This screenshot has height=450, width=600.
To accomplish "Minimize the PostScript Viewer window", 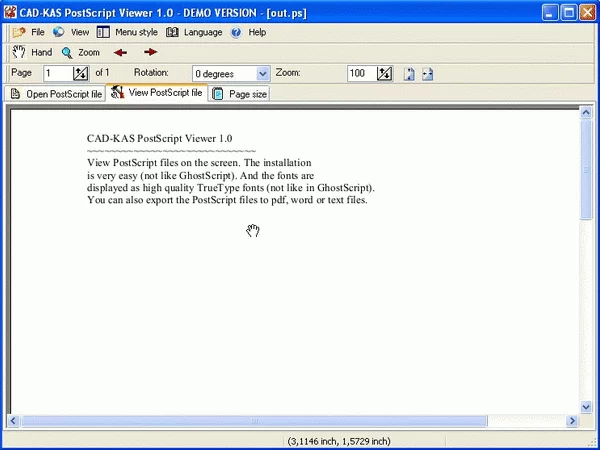I will tap(549, 13).
